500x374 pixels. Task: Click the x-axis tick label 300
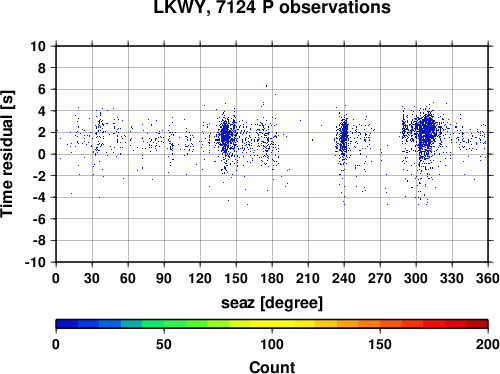coord(416,278)
